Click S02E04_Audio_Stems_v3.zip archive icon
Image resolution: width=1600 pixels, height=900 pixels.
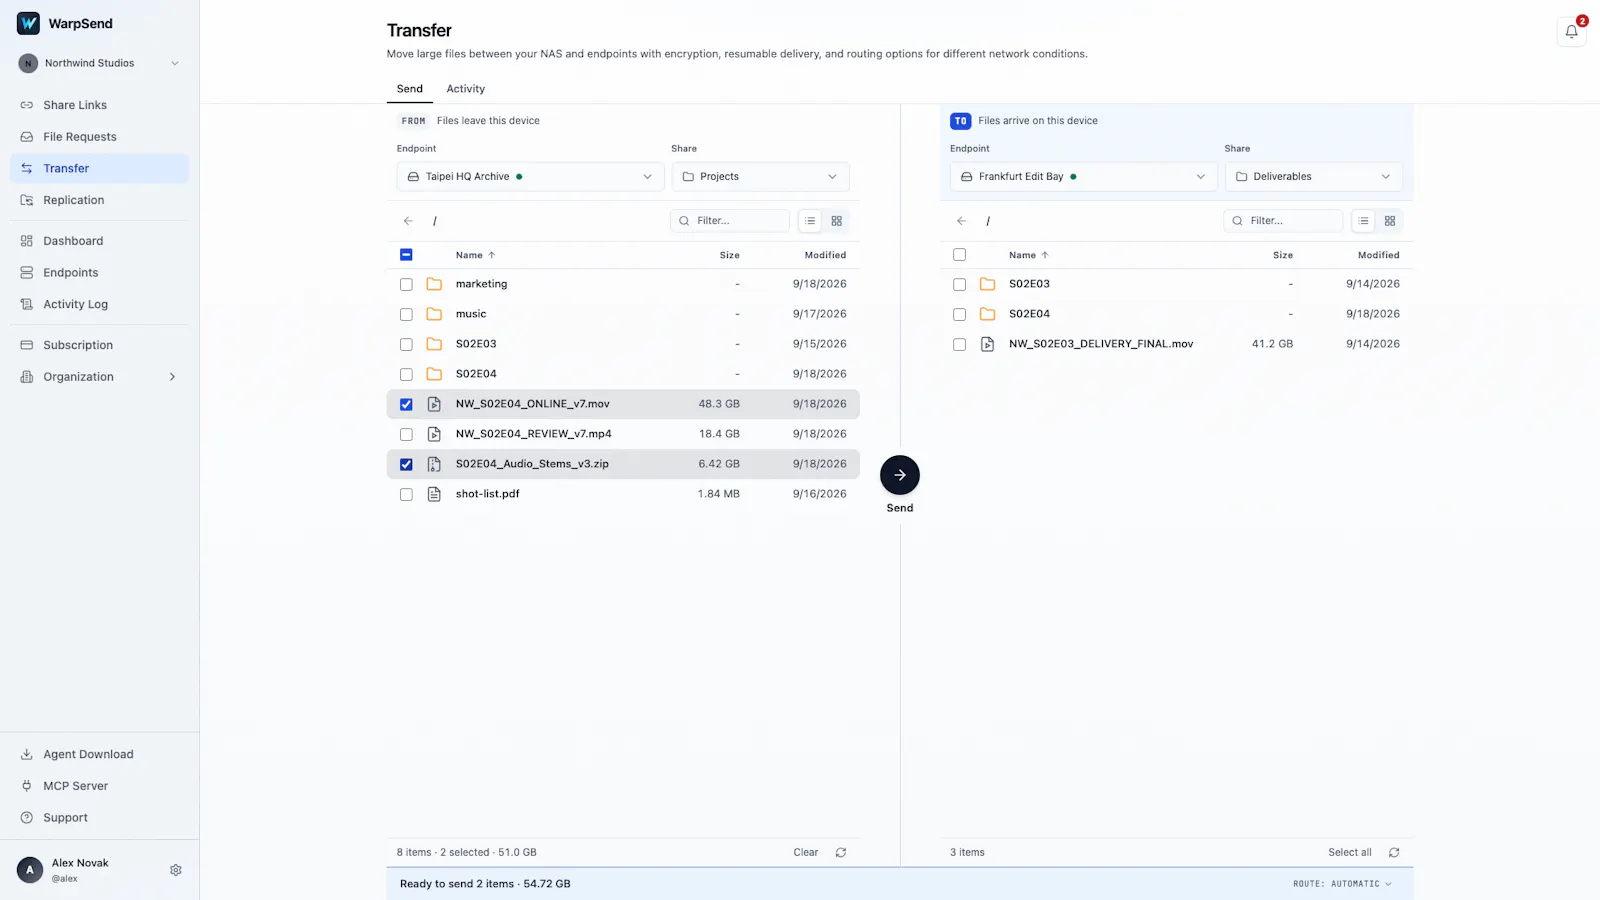[434, 464]
